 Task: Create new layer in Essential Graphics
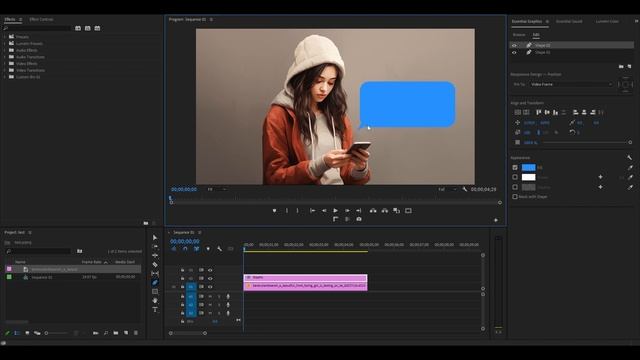tap(629, 67)
